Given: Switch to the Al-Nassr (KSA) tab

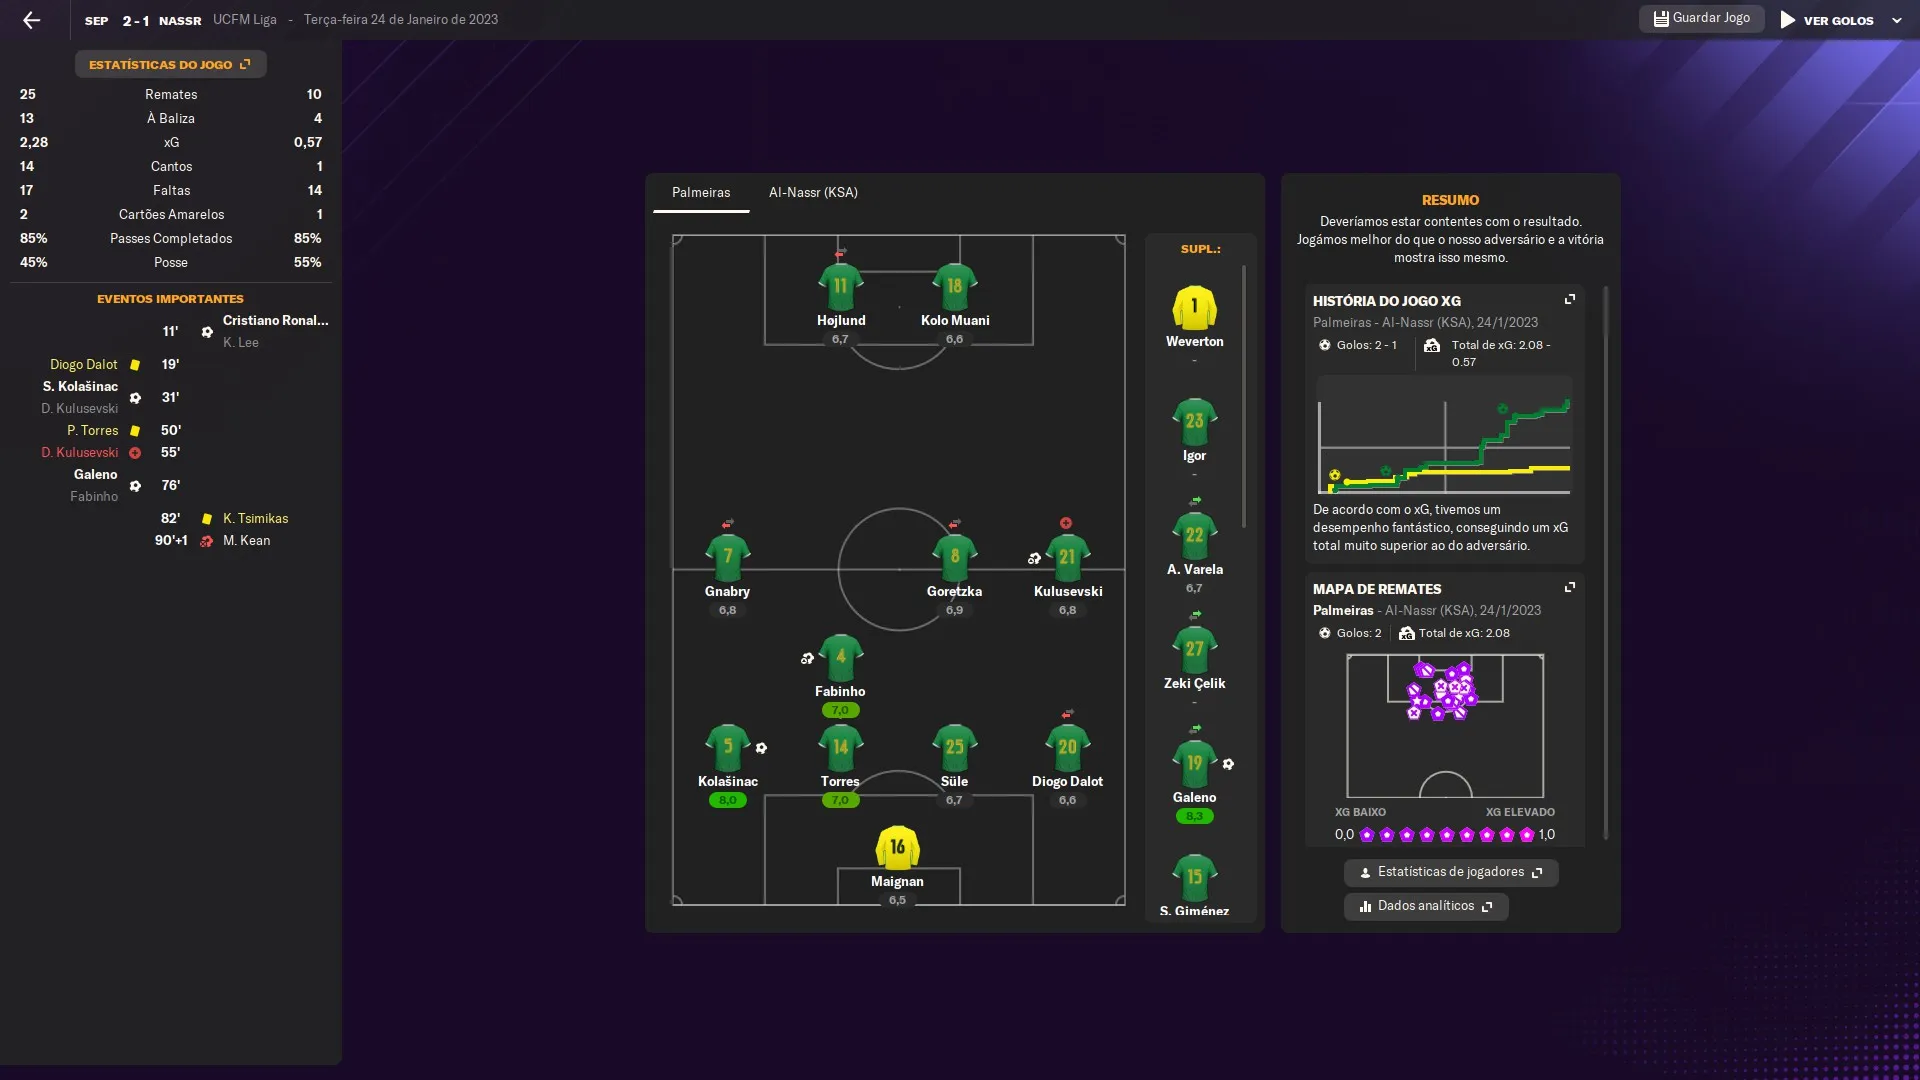Looking at the screenshot, I should 813,192.
